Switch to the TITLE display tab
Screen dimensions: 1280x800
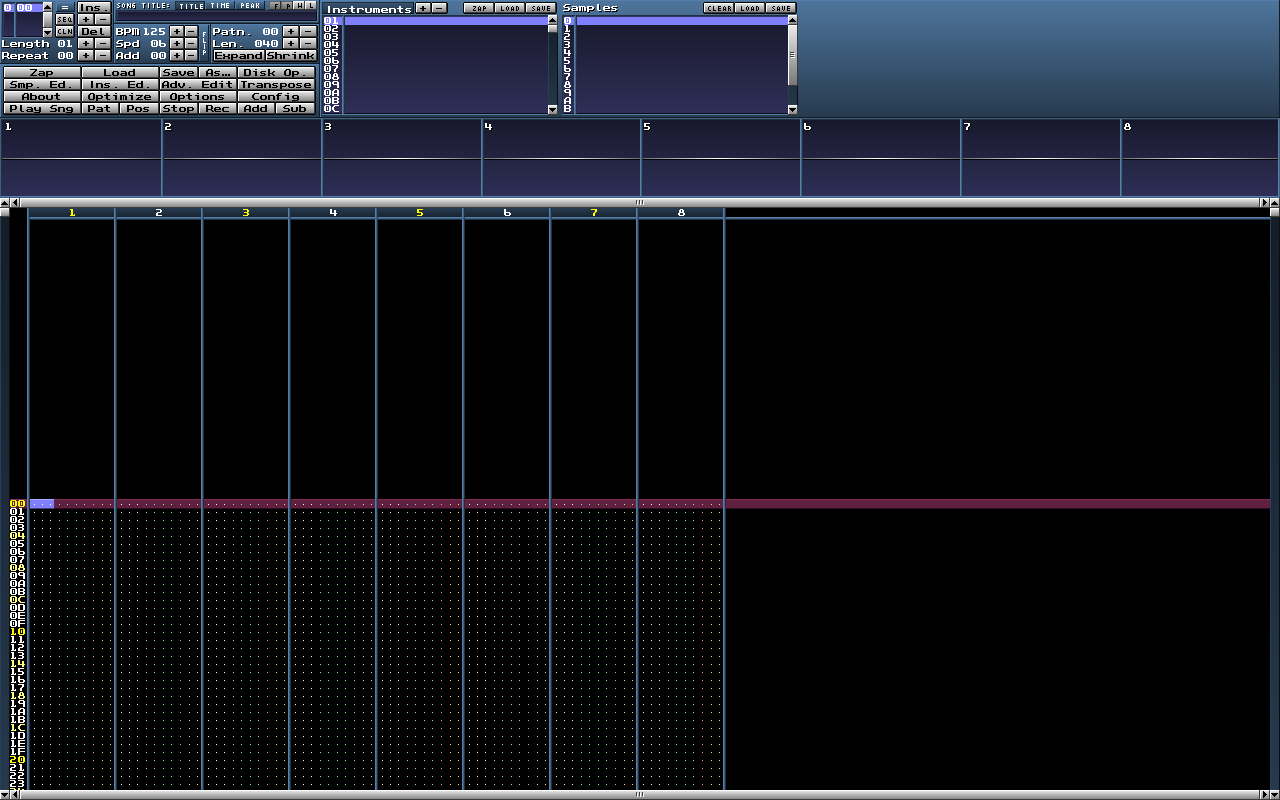tap(190, 6)
